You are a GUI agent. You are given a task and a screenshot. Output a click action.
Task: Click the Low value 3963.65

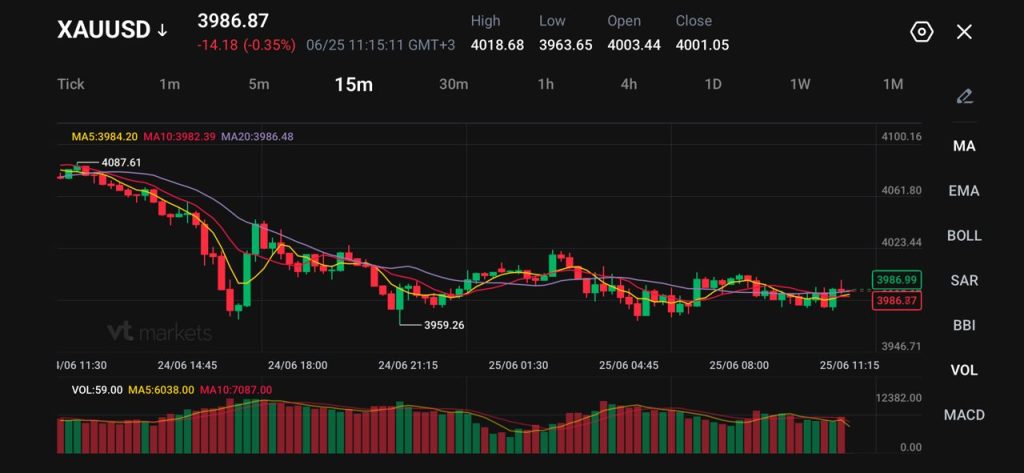(x=566, y=45)
